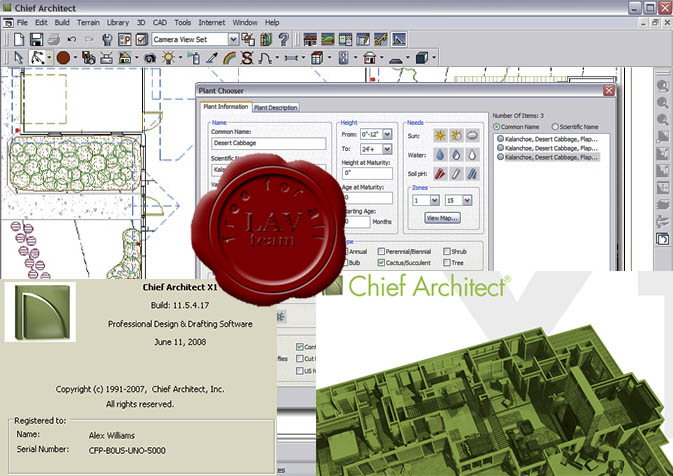Screen dimensions: 673x476
Task: Save the plan using the floppy disk icon
Action: point(36,39)
